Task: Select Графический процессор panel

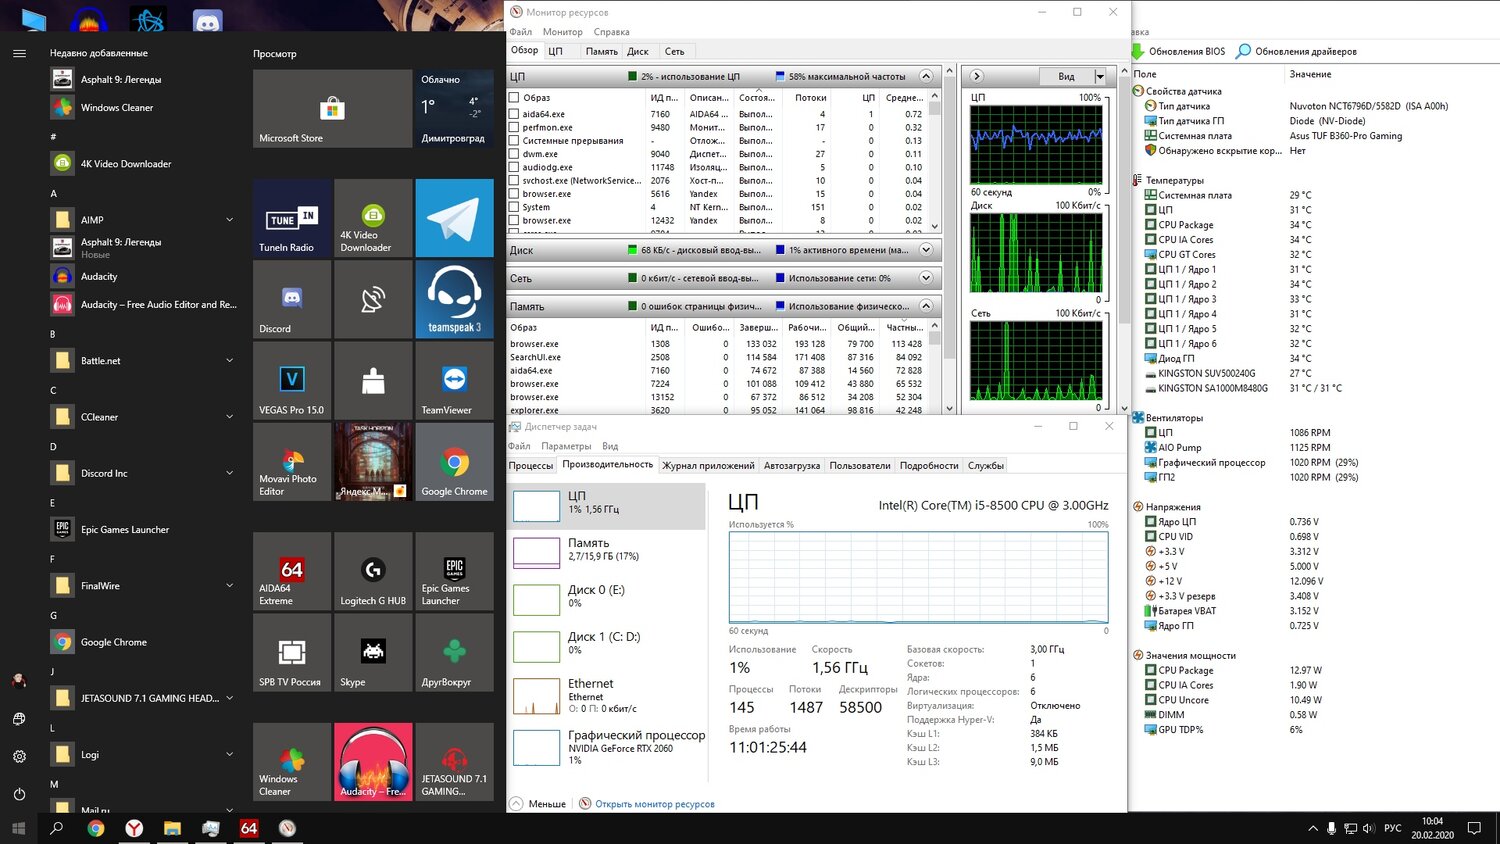Action: click(609, 747)
